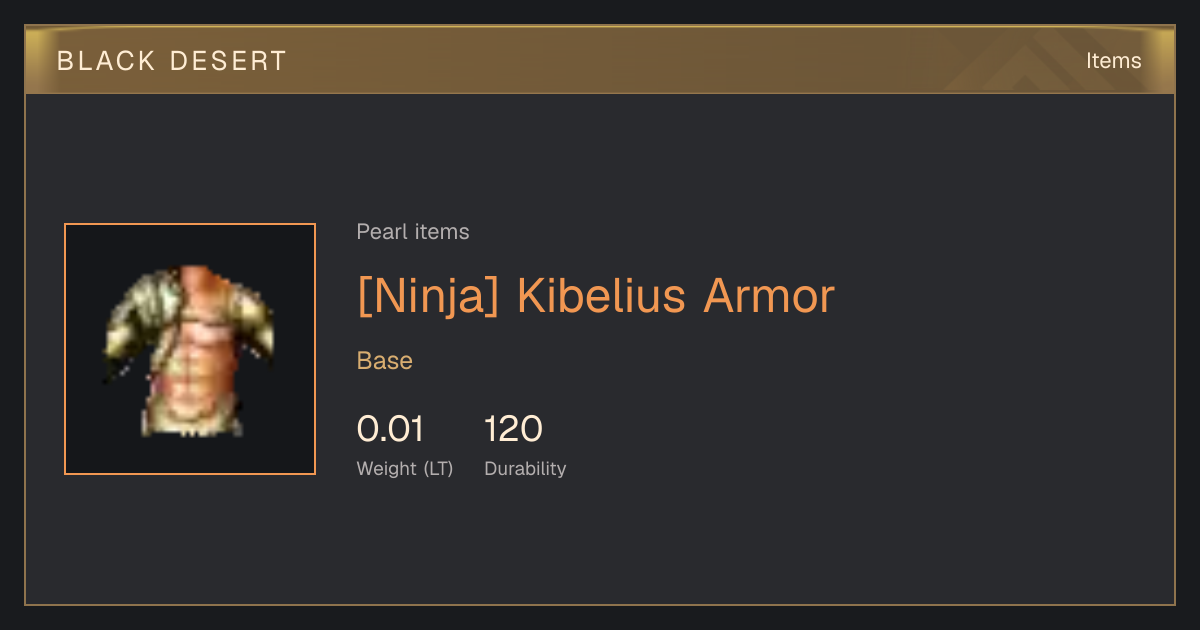Click the Kibelius Armor item icon
Screen dimensions: 1200x630
pos(190,350)
